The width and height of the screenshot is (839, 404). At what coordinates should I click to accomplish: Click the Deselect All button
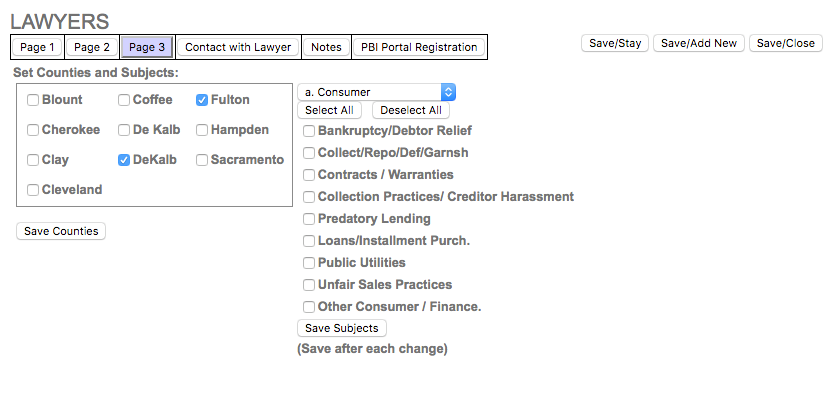coord(411,110)
